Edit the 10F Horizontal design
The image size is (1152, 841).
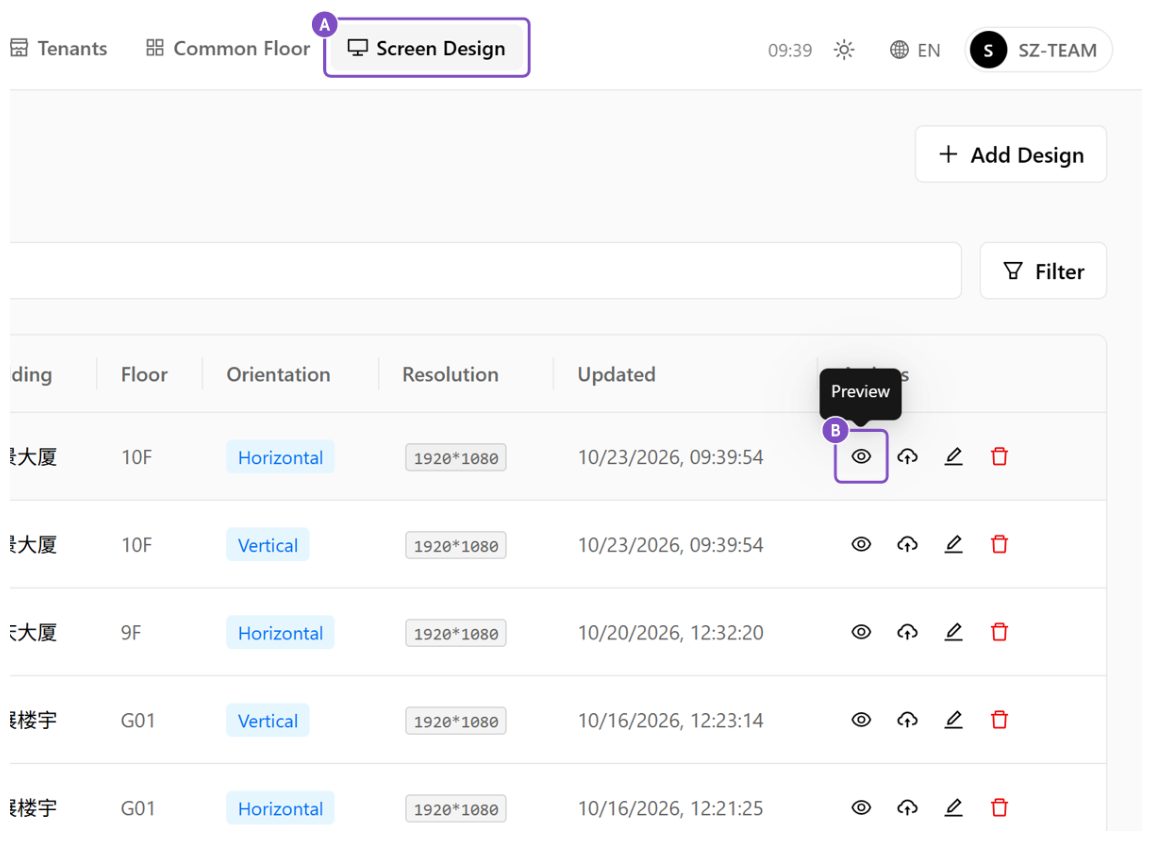(x=954, y=457)
